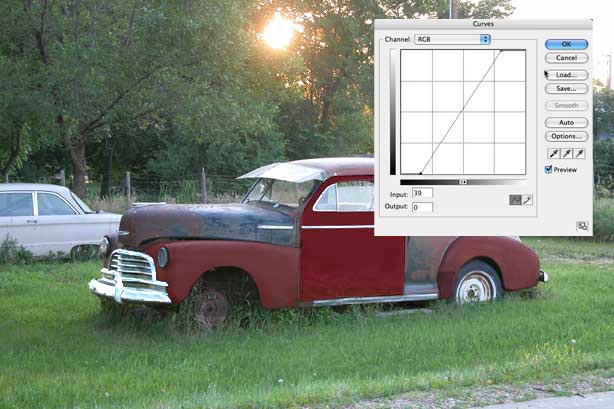Open the Channel RGB dropdown
Image resolution: width=614 pixels, height=409 pixels.
pos(452,39)
